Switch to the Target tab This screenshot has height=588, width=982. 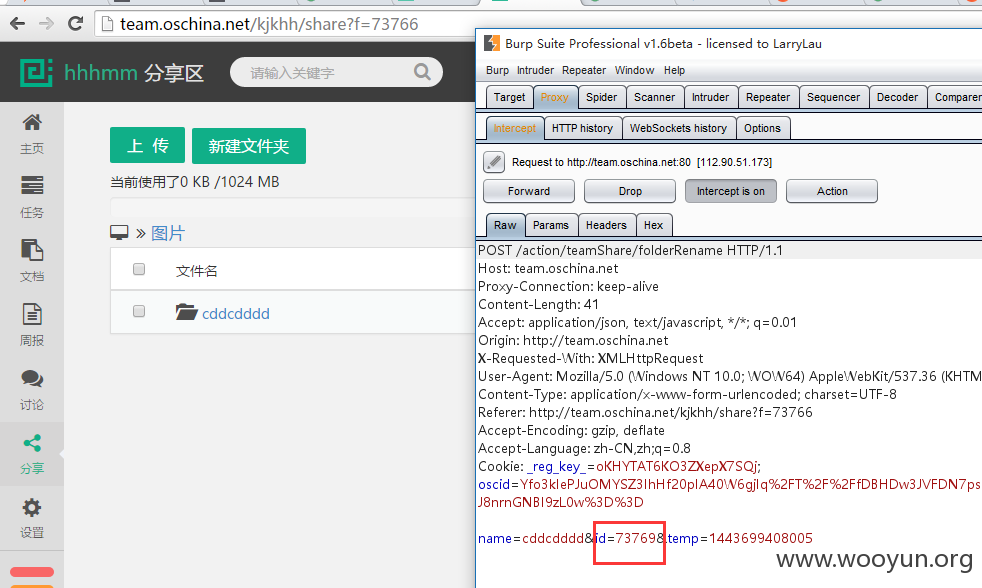pos(509,97)
